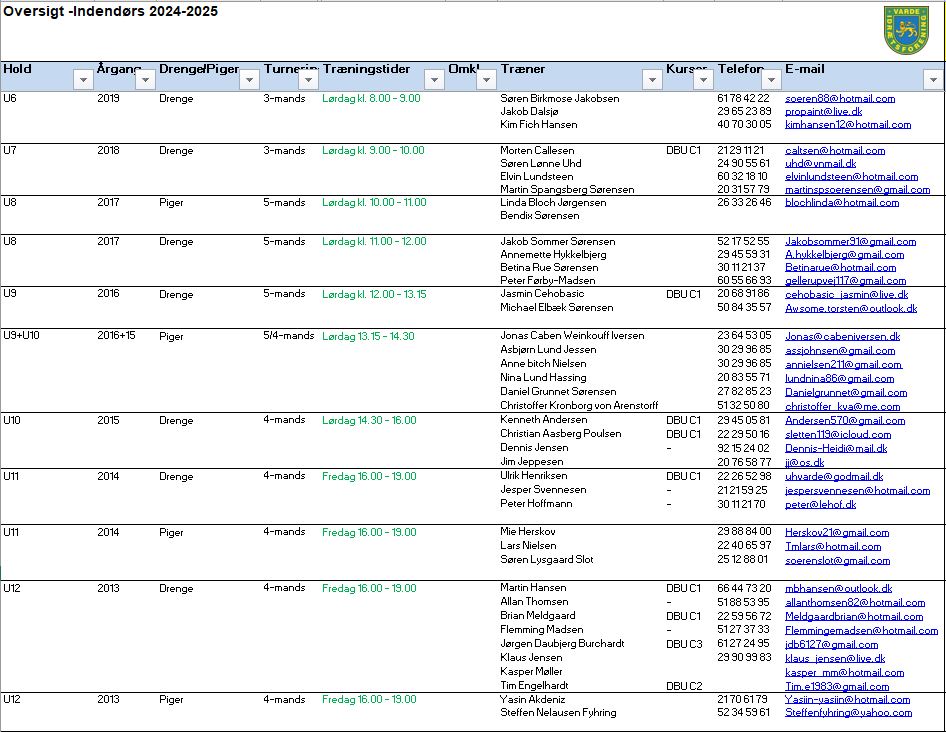Open email link uhd@vnmail.dk
The image size is (946, 732).
click(x=821, y=164)
